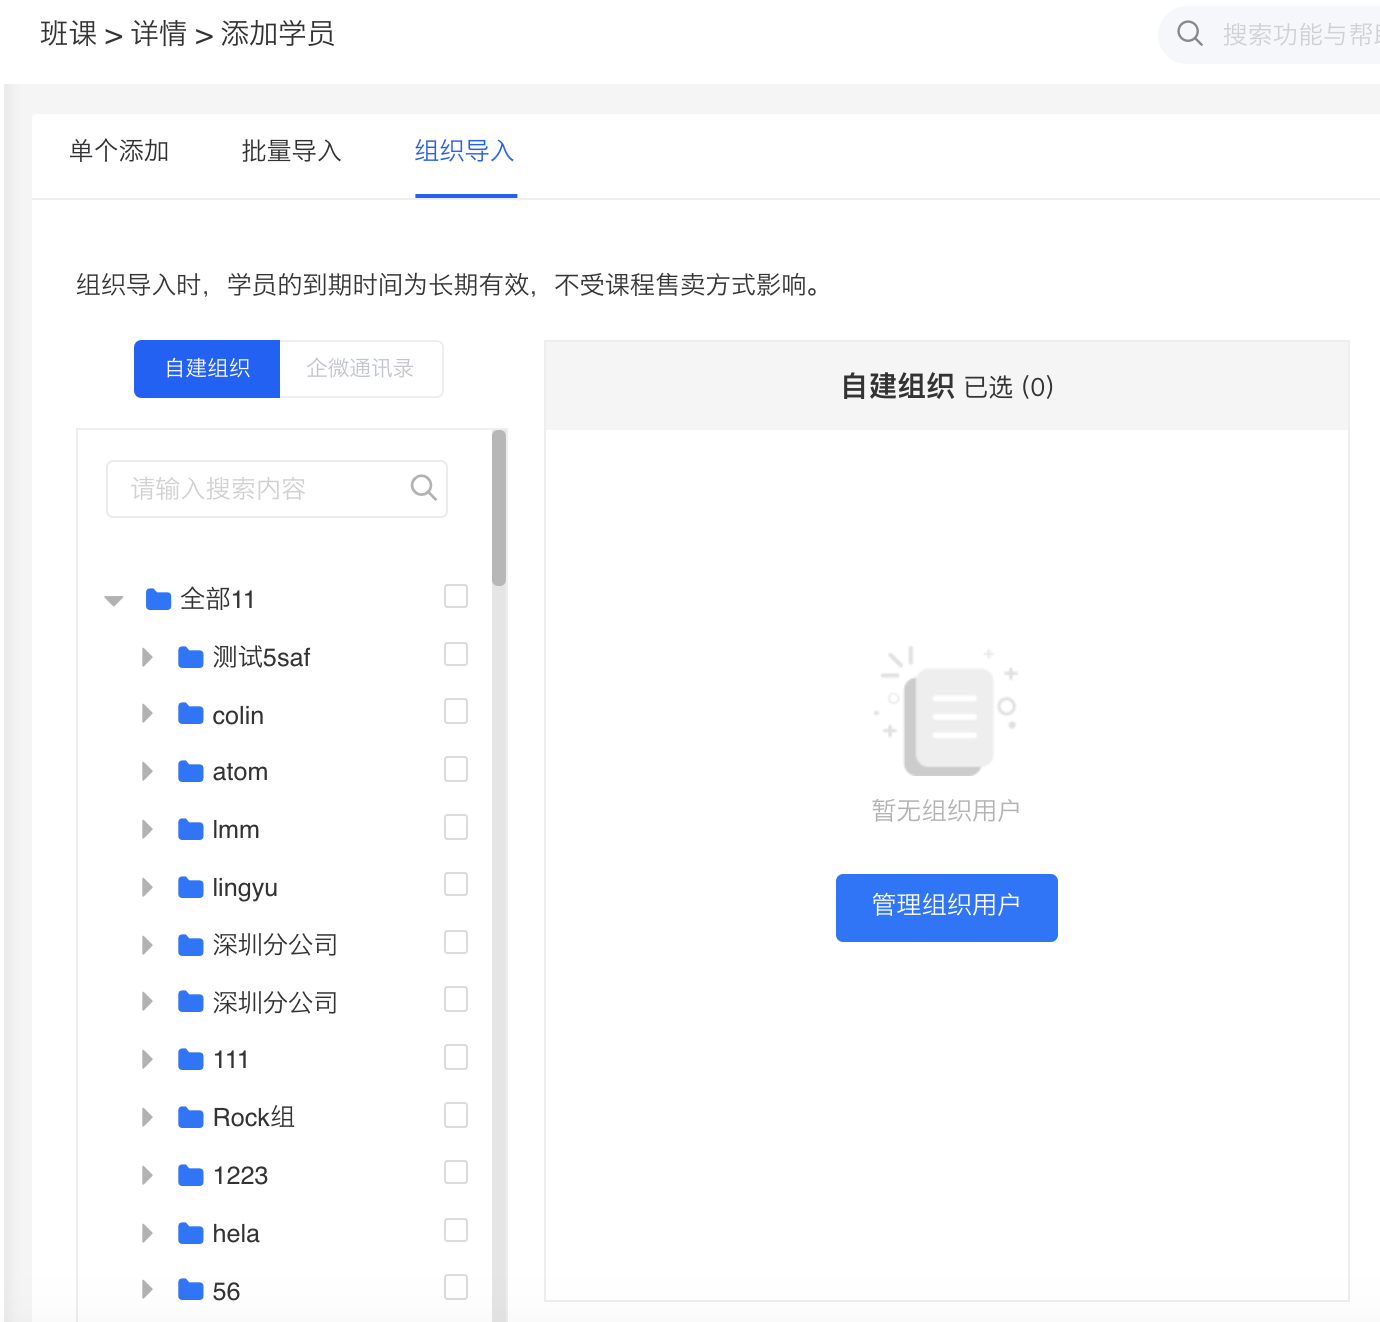Click the organization tree scrollbar thumb

tap(499, 508)
